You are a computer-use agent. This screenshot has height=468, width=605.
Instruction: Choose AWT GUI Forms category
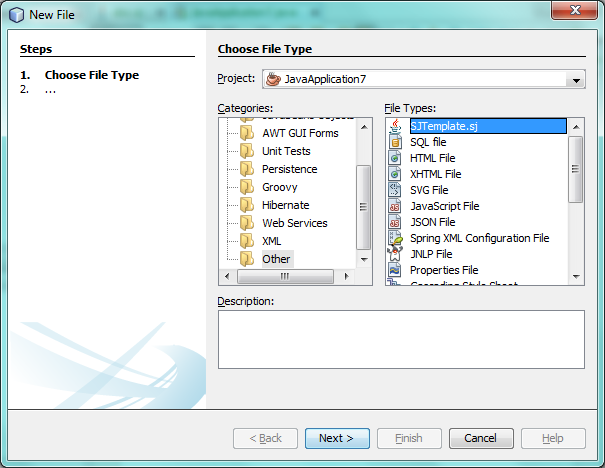click(300, 133)
